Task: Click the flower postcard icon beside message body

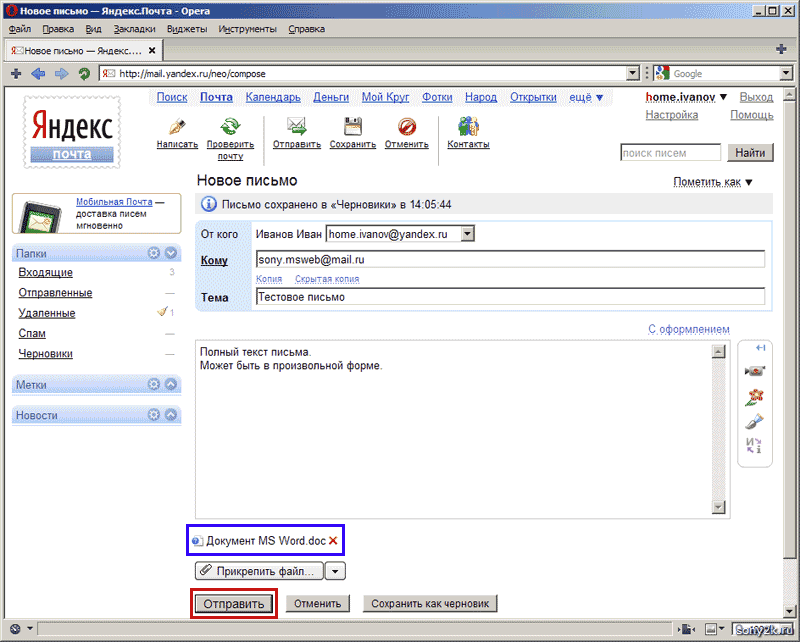Action: pyautogui.click(x=755, y=397)
